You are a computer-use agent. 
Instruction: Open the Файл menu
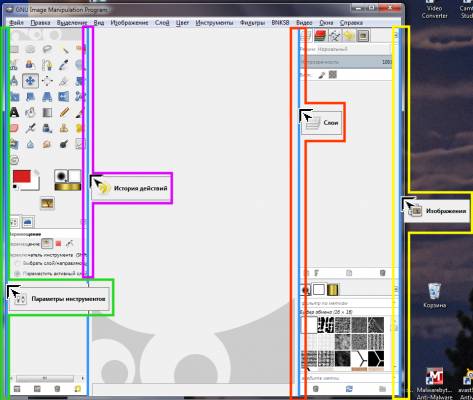coord(16,23)
